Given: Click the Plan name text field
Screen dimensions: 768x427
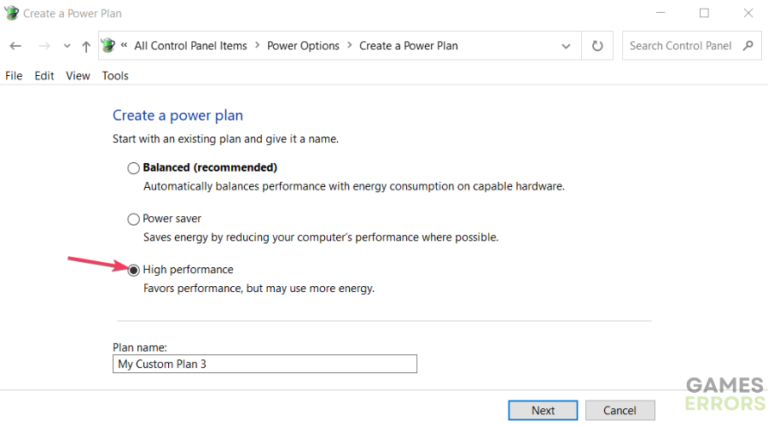Looking at the screenshot, I should coord(265,364).
